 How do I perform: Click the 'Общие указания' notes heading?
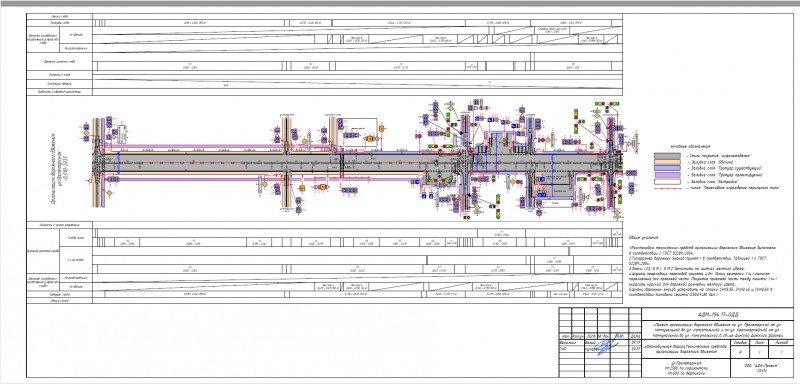tap(644, 238)
